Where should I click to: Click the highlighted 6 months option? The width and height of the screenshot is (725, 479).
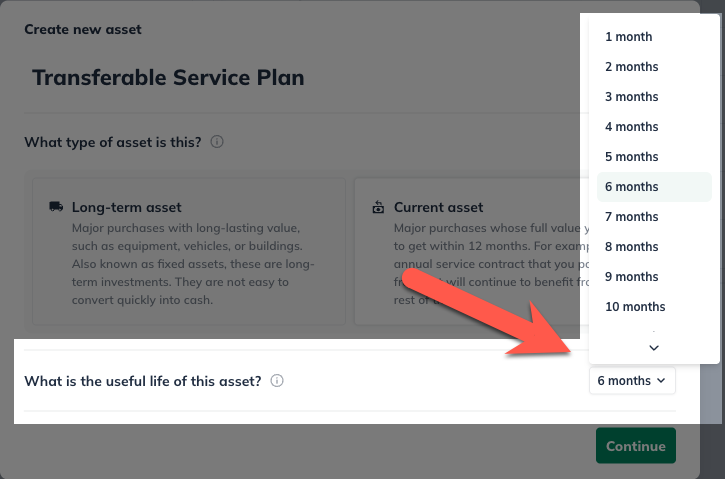tap(632, 187)
